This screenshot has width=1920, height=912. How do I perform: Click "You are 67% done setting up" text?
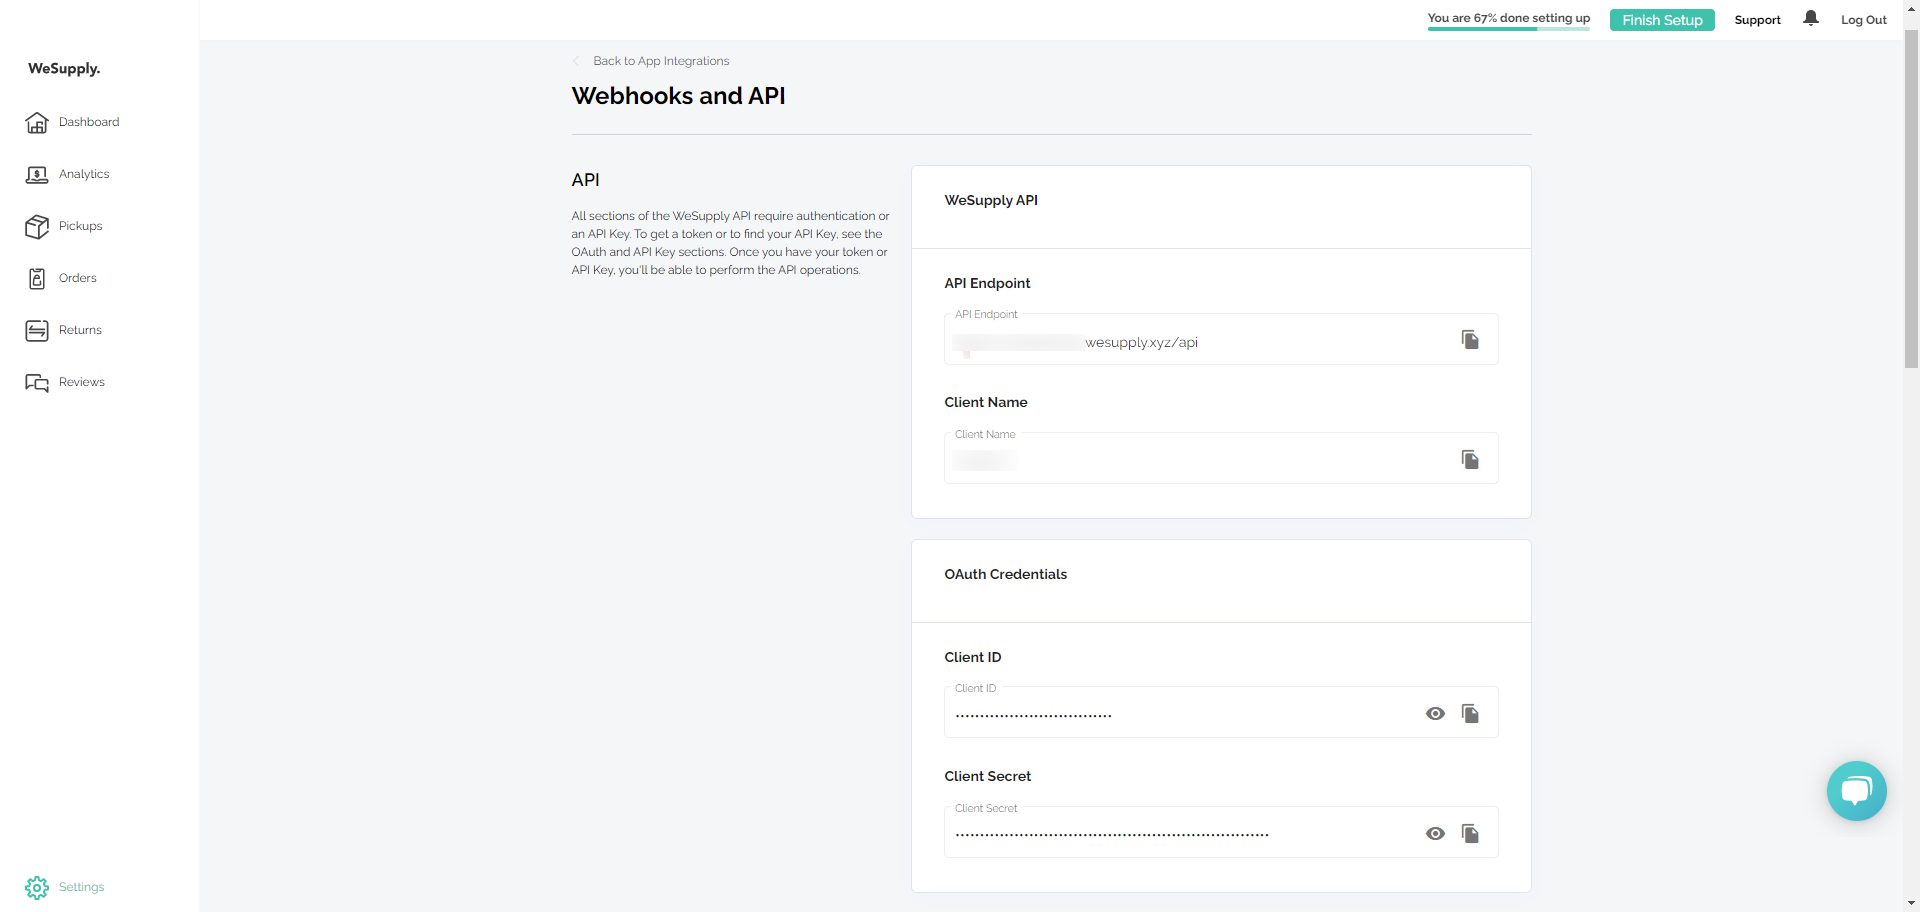[1508, 18]
